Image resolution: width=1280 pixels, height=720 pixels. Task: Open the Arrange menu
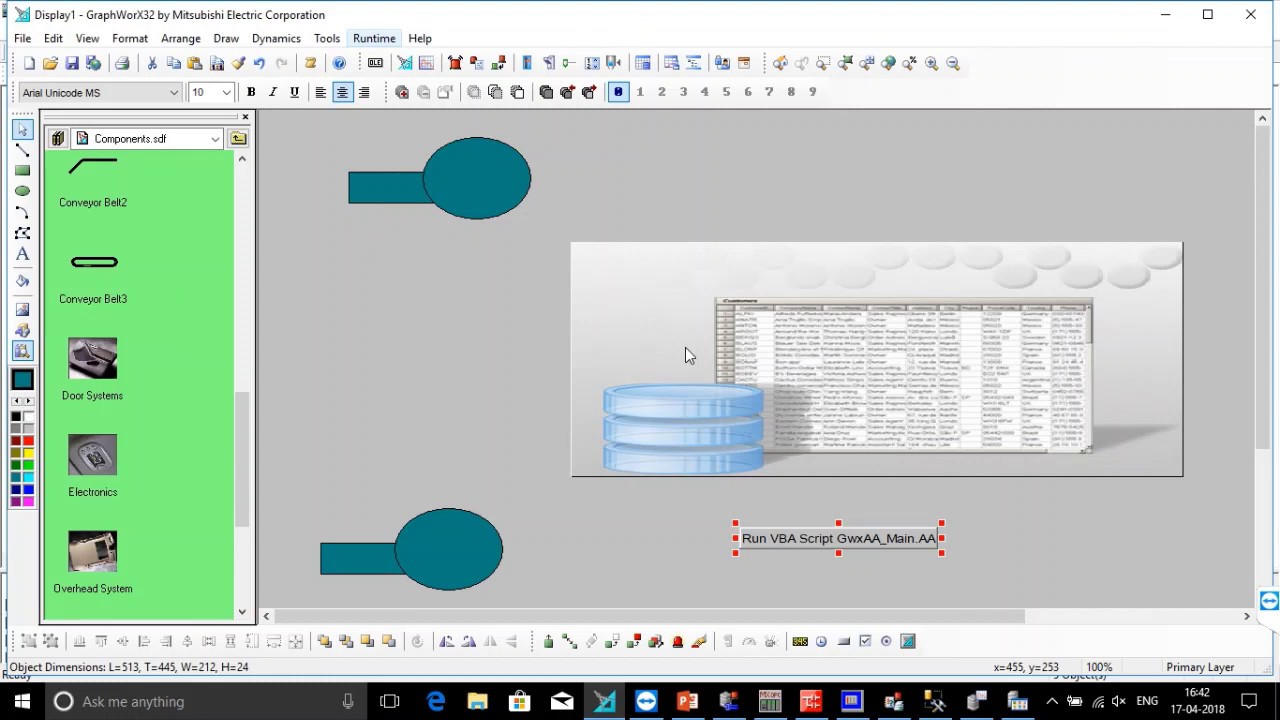pos(181,38)
